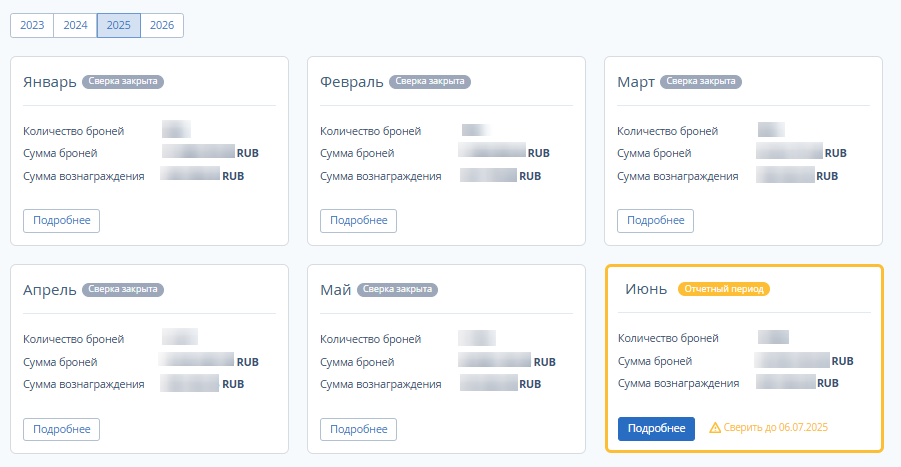Click Подробнее in the Март card

pyautogui.click(x=655, y=220)
